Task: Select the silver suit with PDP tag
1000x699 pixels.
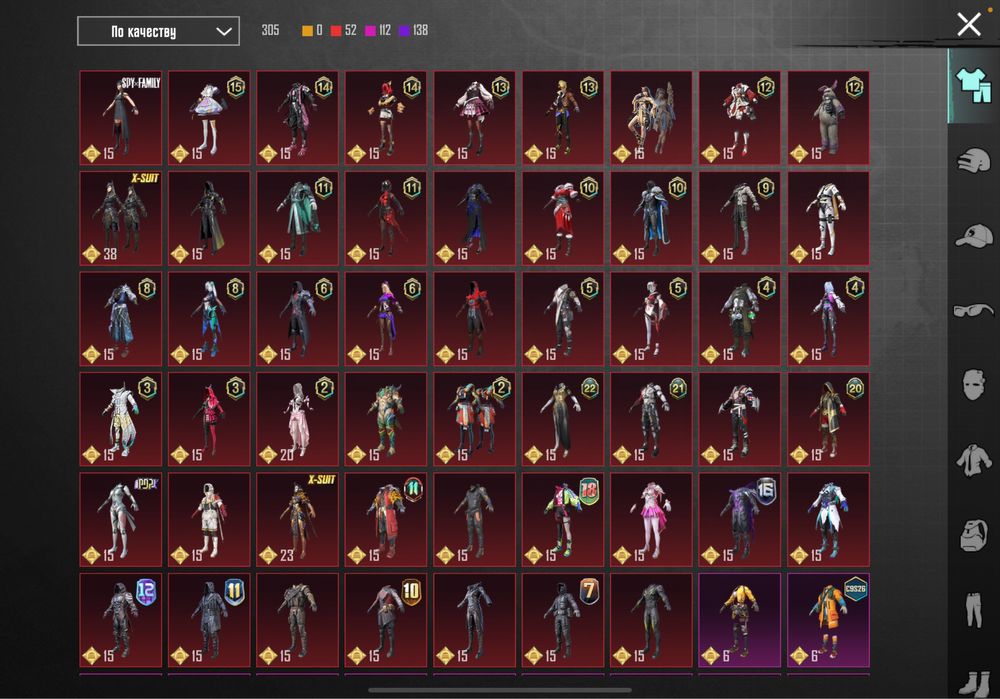Action: tap(121, 520)
